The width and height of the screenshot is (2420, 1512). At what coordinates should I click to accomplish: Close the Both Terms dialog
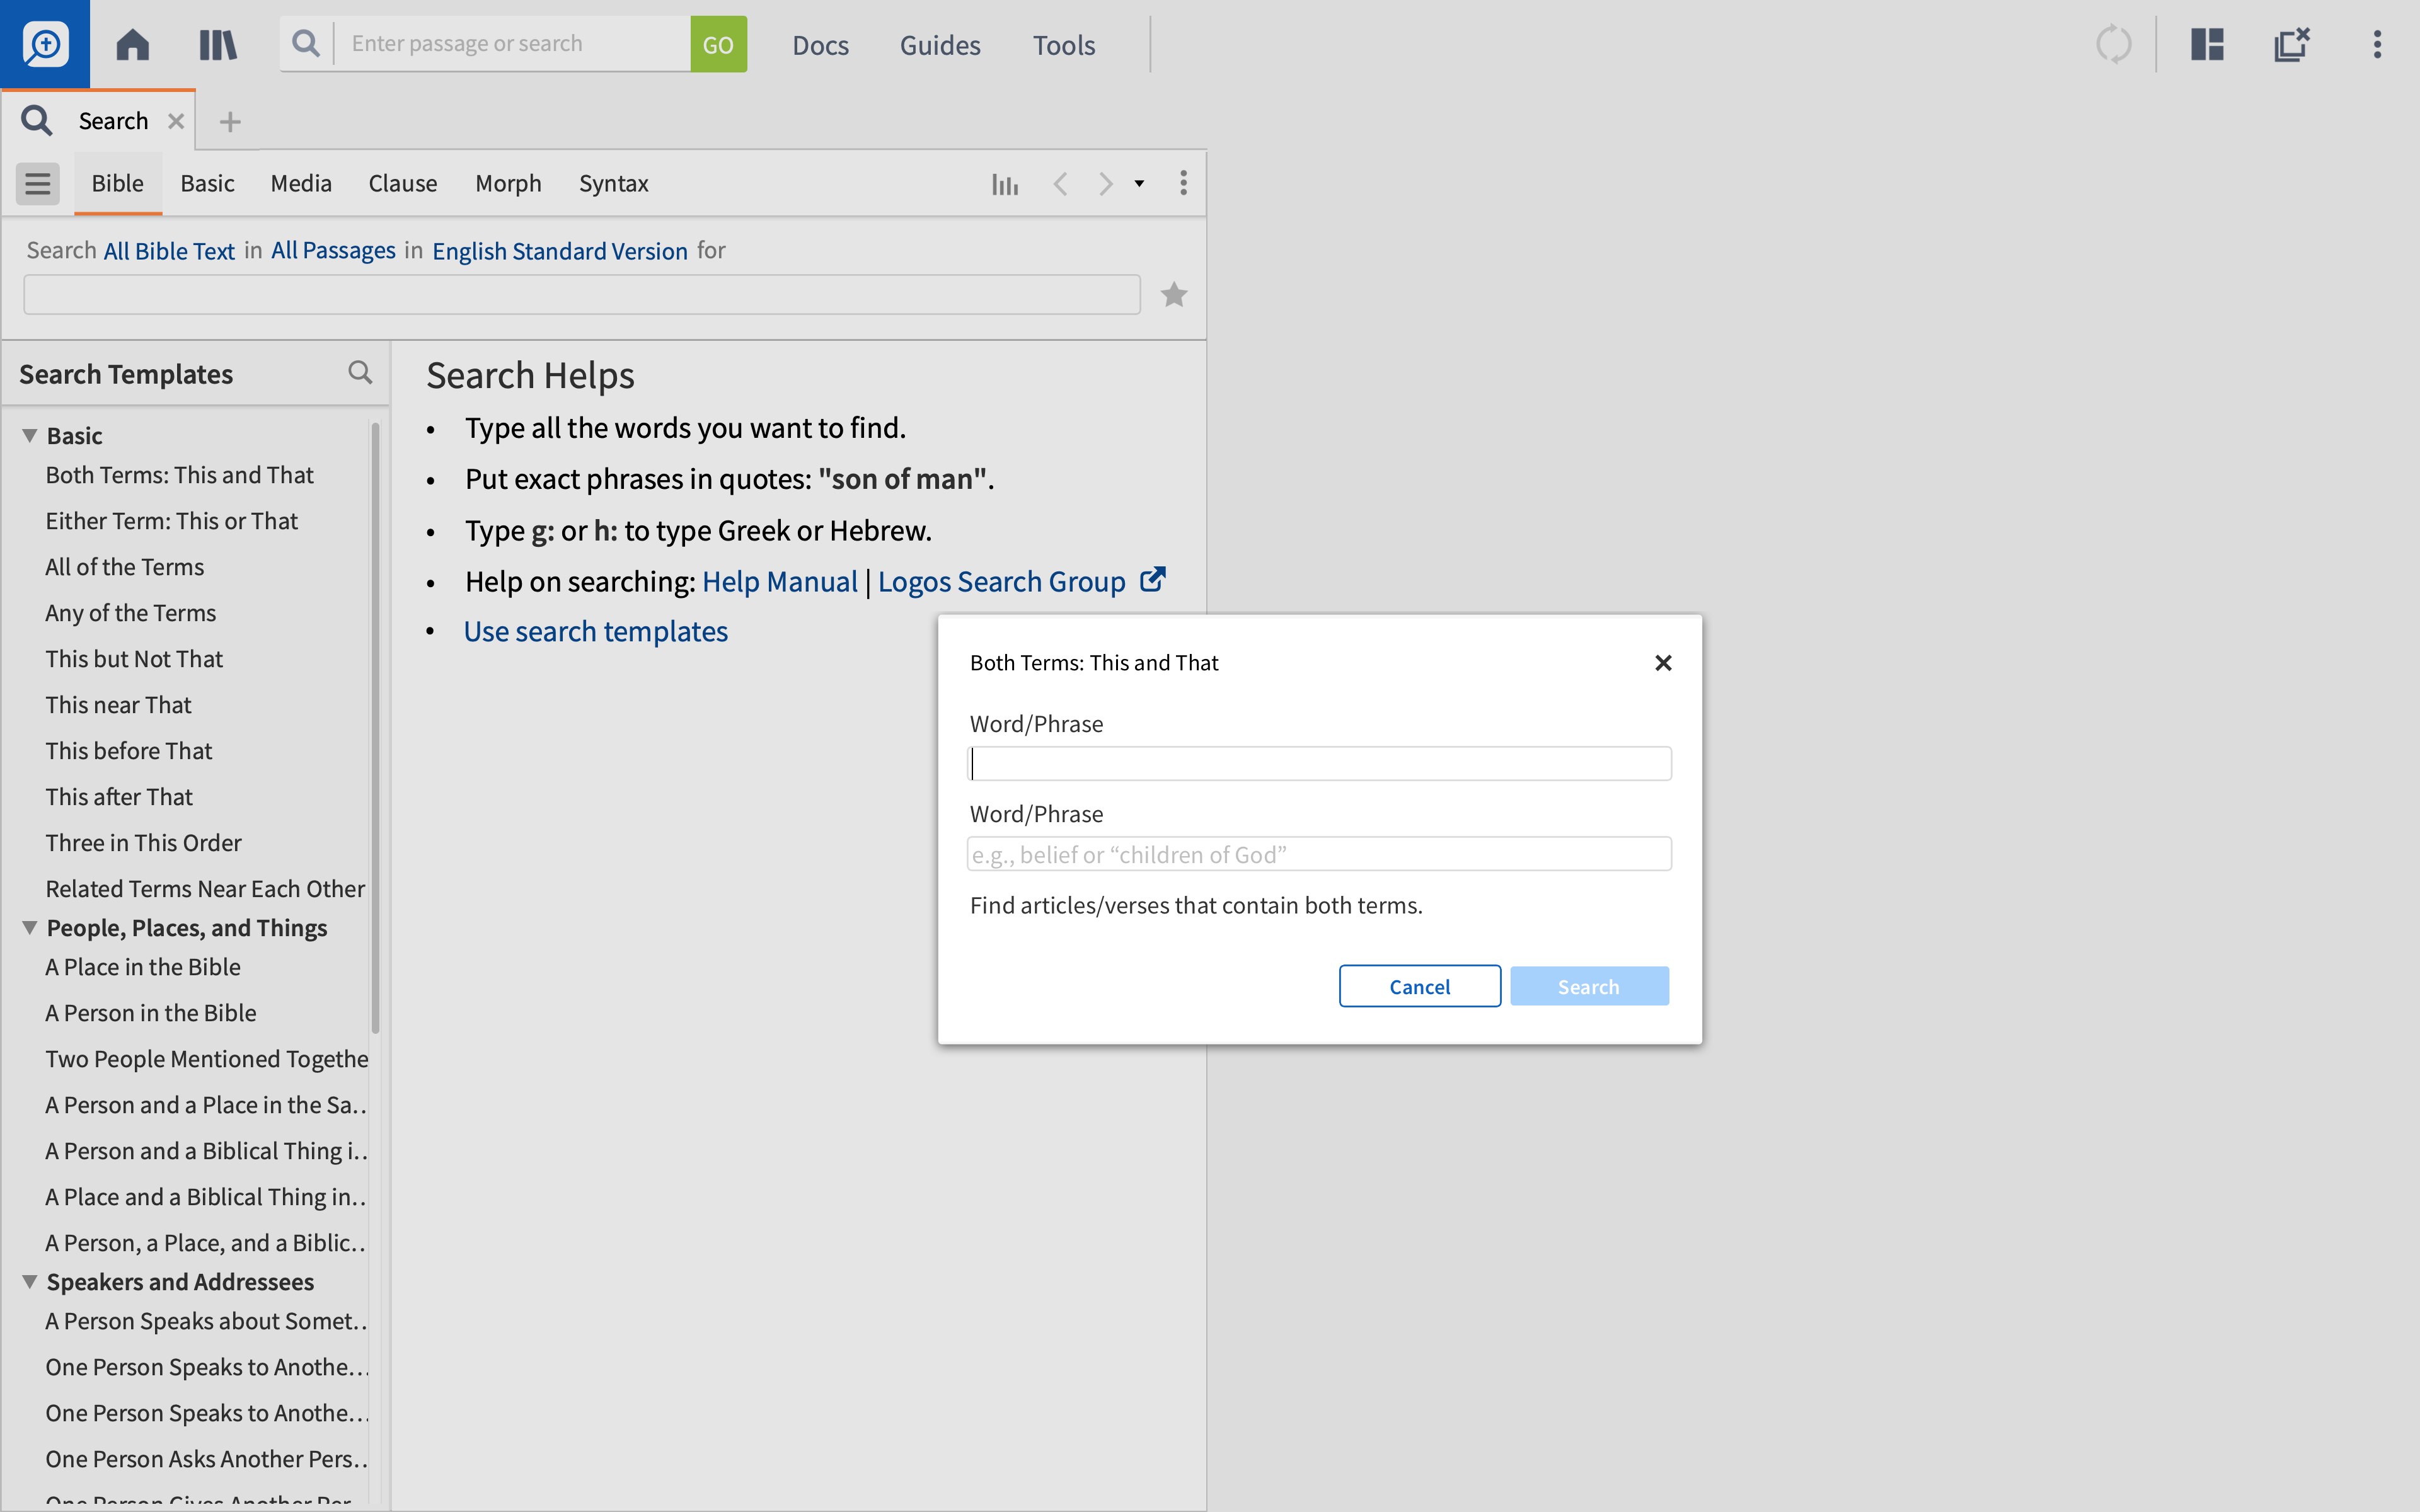(1663, 663)
